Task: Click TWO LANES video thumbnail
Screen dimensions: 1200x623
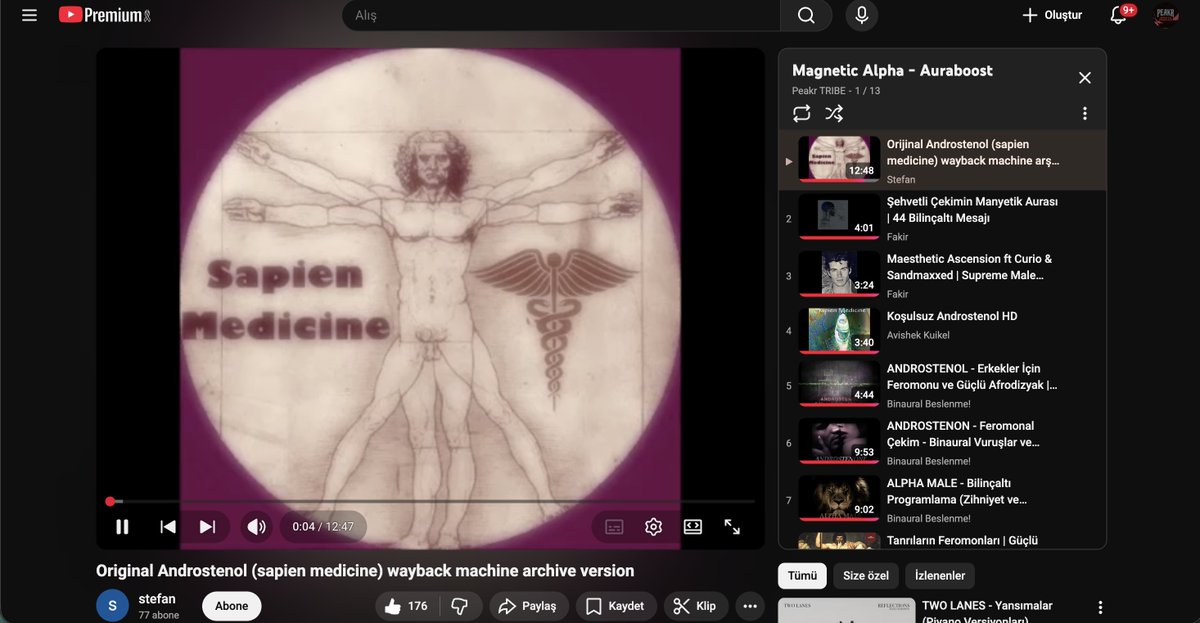Action: tap(846, 610)
